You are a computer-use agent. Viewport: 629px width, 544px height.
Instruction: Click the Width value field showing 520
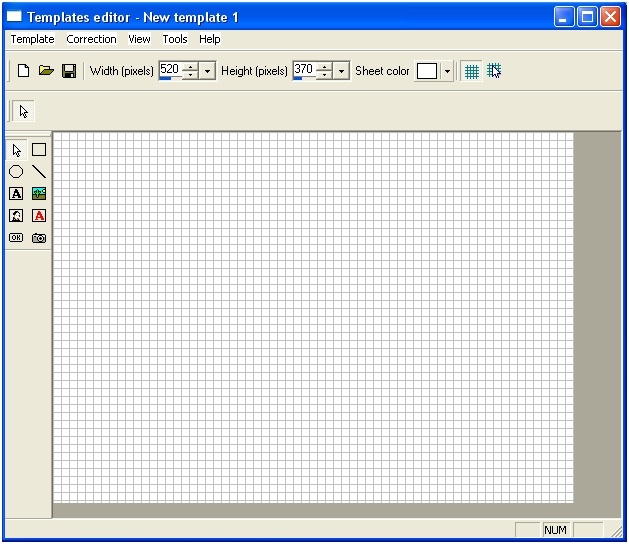(x=170, y=71)
